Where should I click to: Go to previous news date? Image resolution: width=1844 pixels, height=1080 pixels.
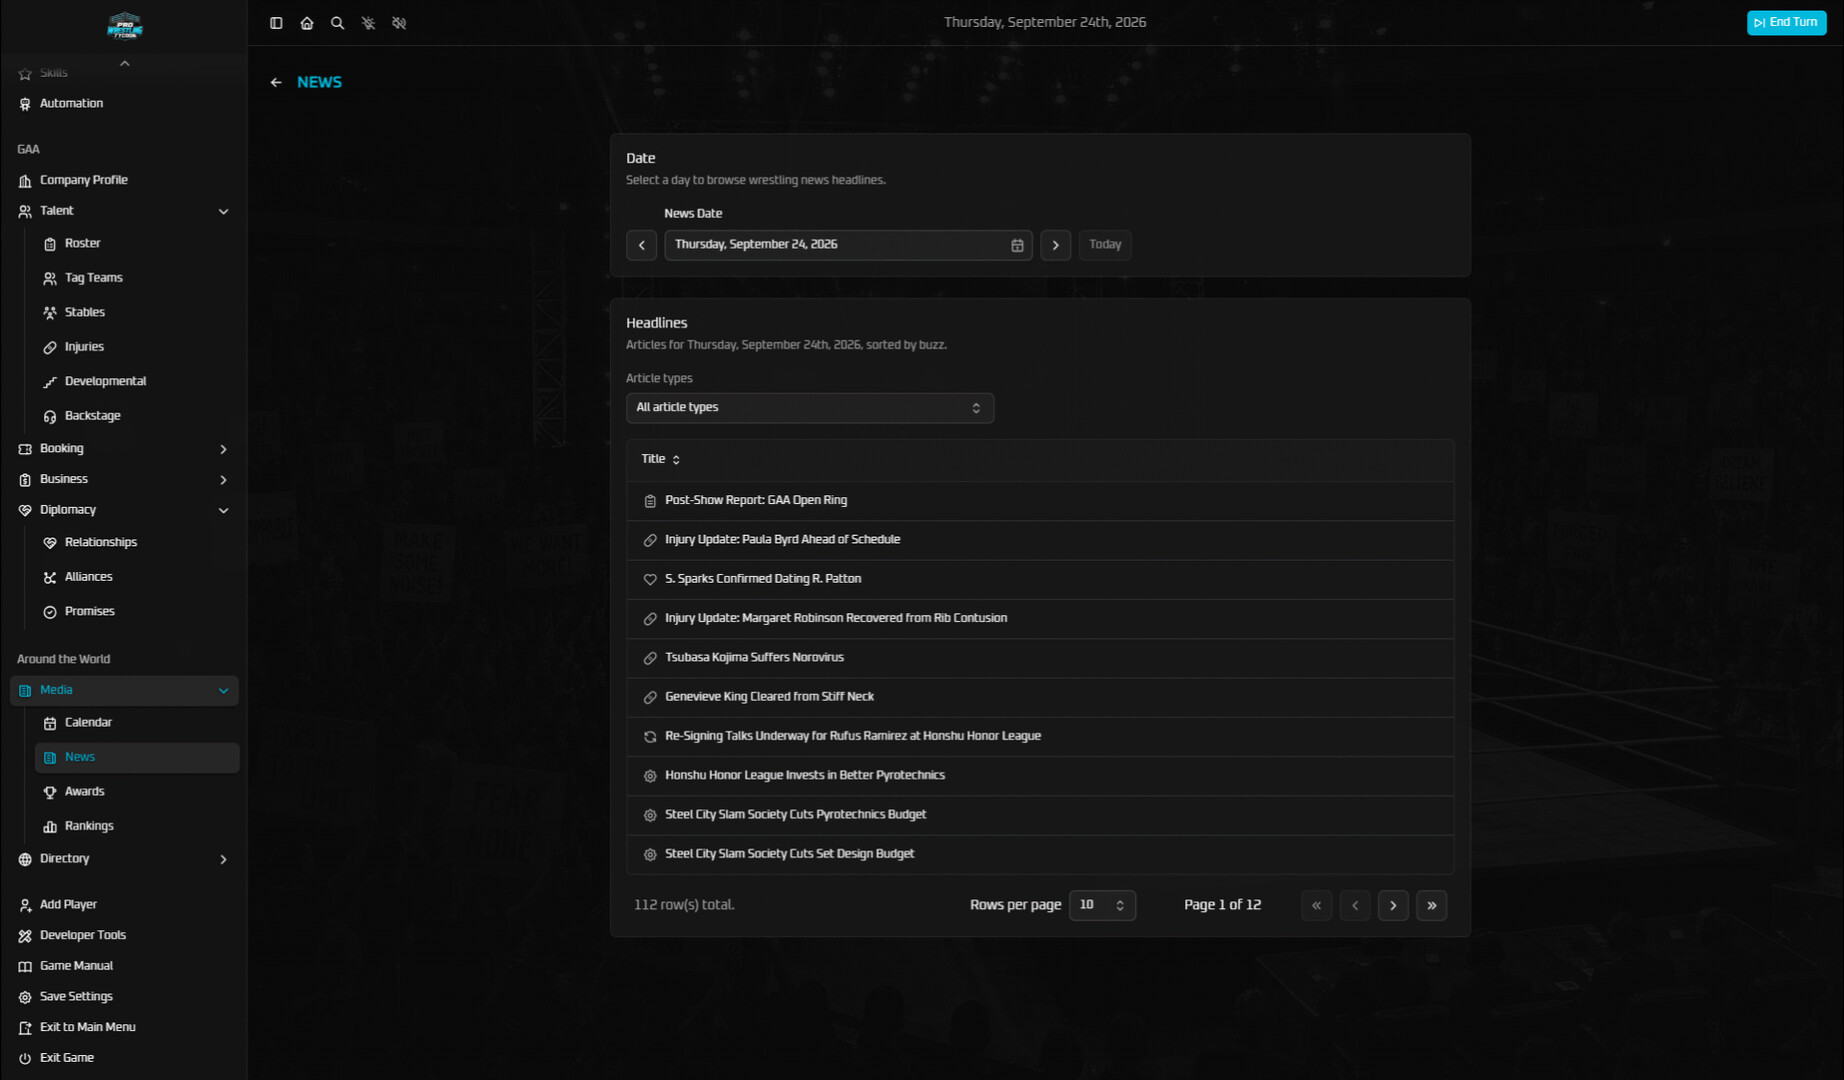click(642, 245)
